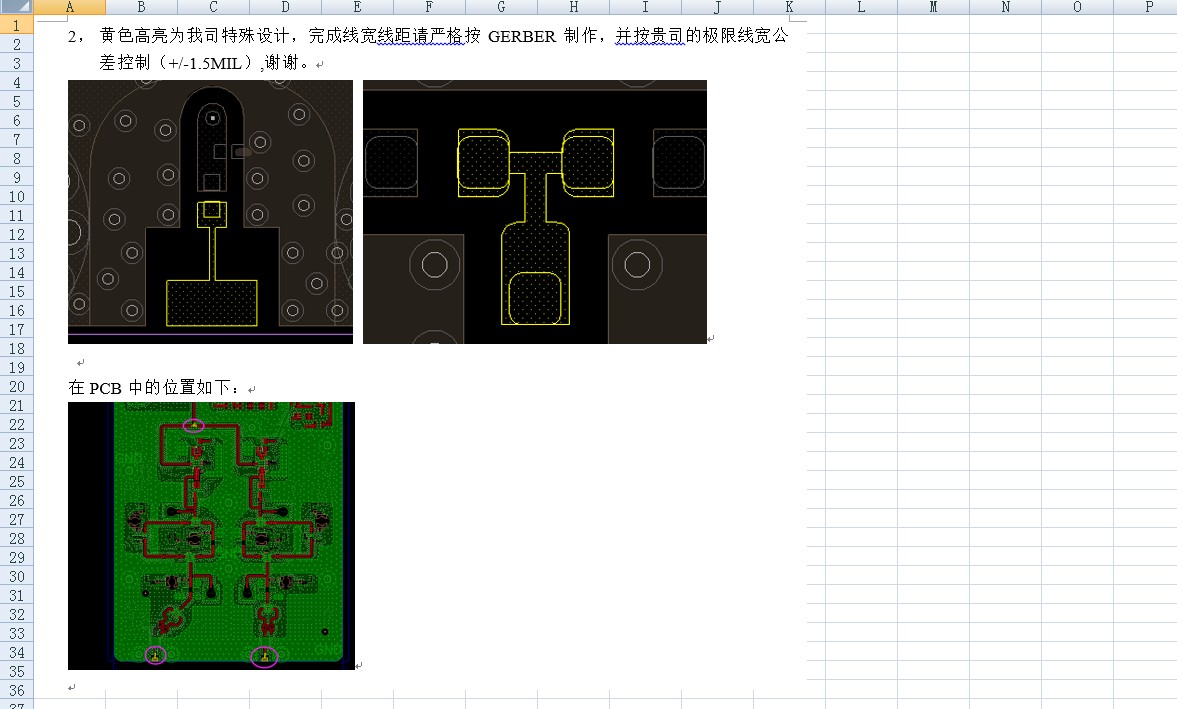The width and height of the screenshot is (1177, 709).
Task: Select row 36 header
Action: click(17, 690)
